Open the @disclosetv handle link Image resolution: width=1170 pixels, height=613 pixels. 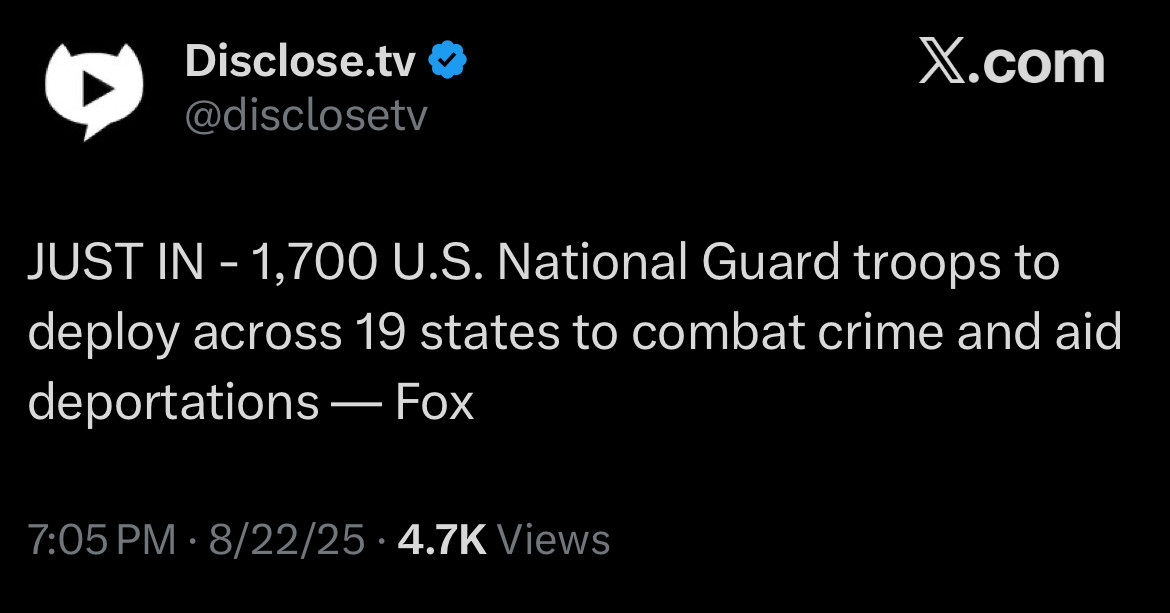coord(305,117)
